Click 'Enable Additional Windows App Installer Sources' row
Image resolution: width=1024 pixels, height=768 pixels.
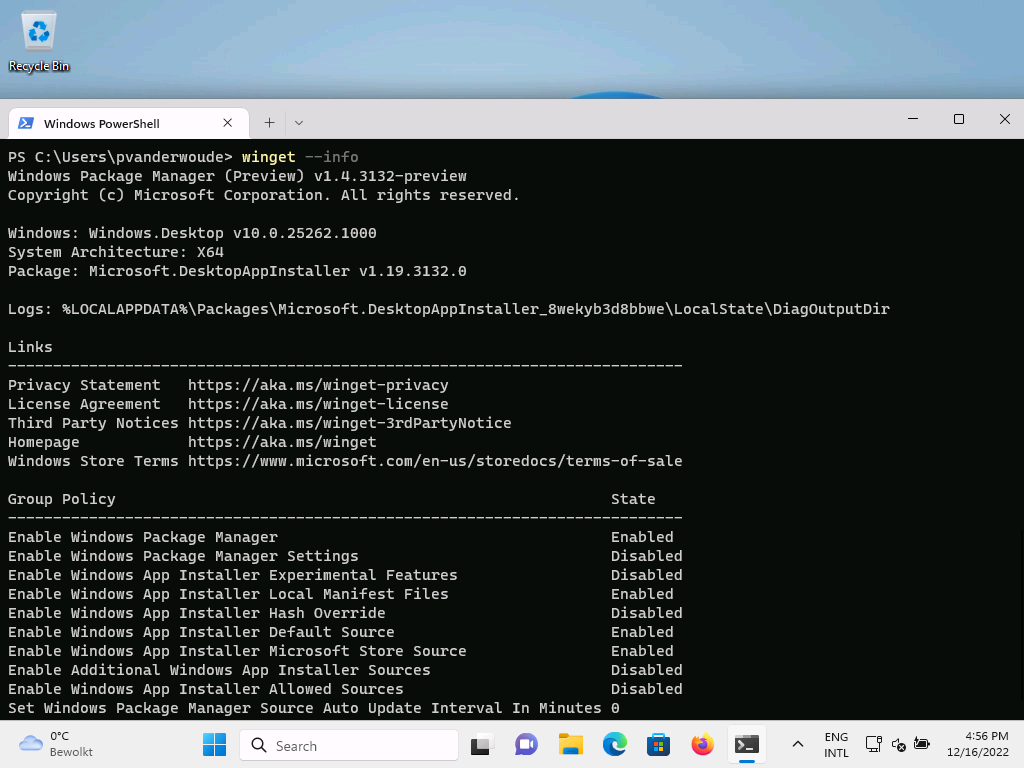click(x=345, y=669)
